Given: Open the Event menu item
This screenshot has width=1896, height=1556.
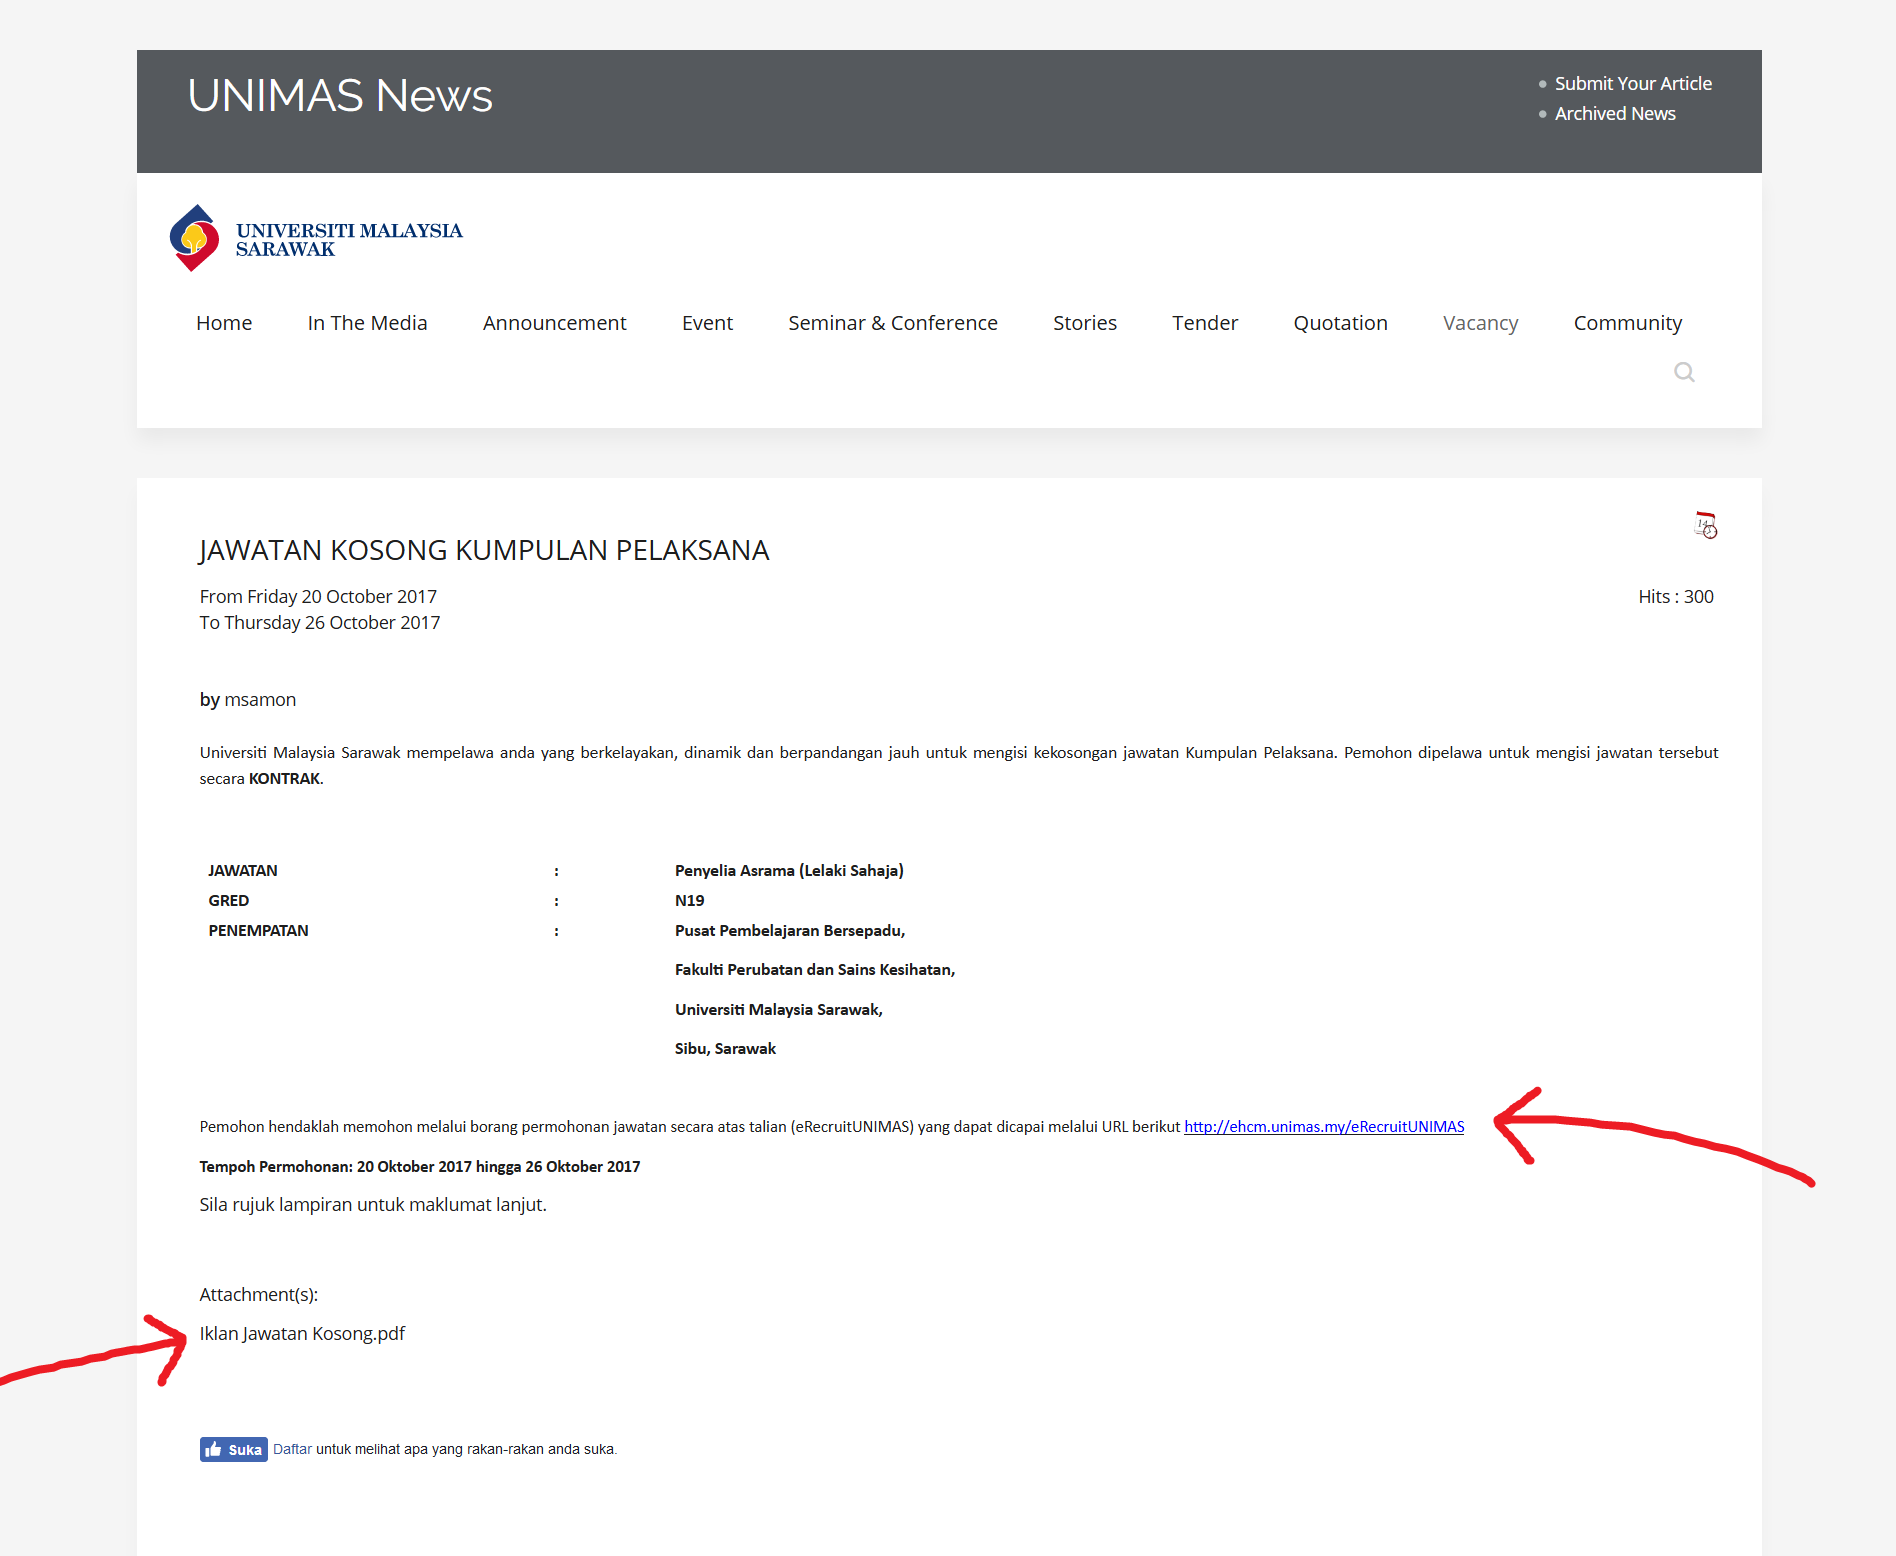Looking at the screenshot, I should [707, 323].
